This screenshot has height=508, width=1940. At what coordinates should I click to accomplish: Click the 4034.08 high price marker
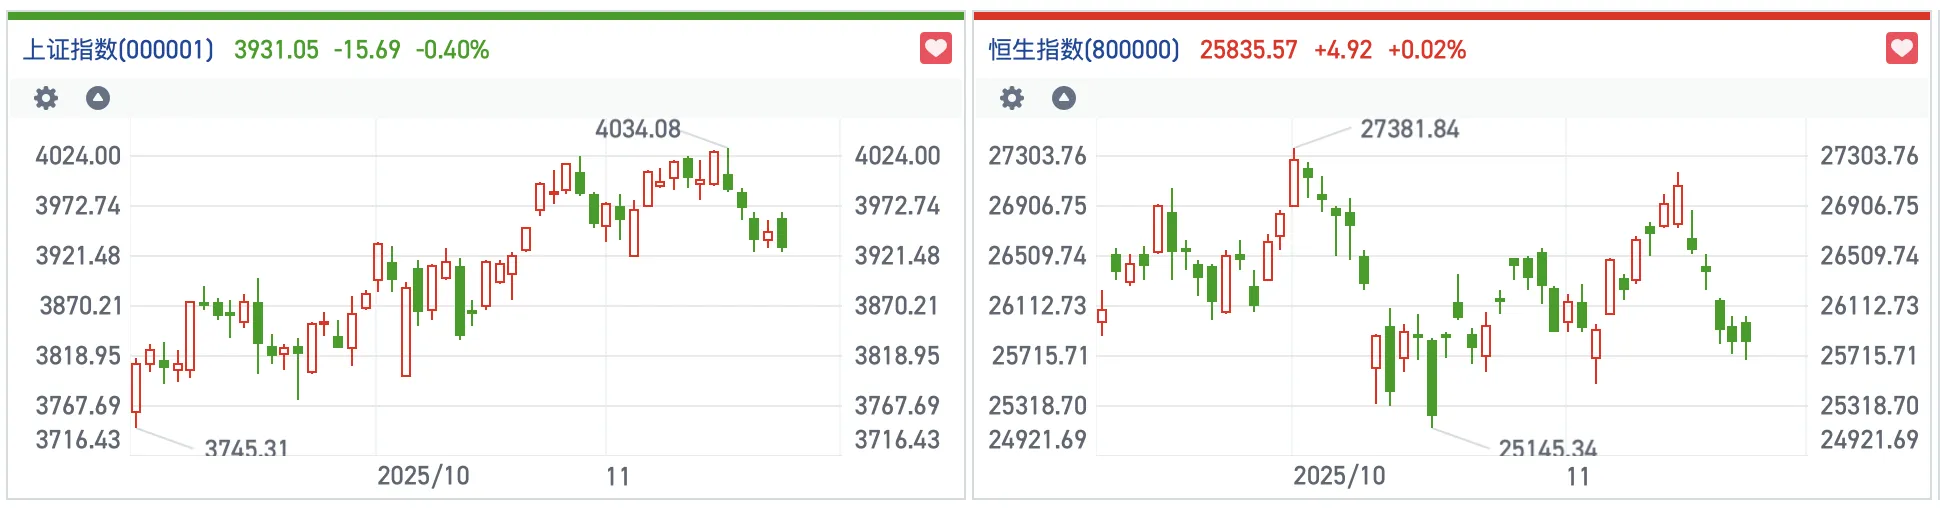point(637,129)
